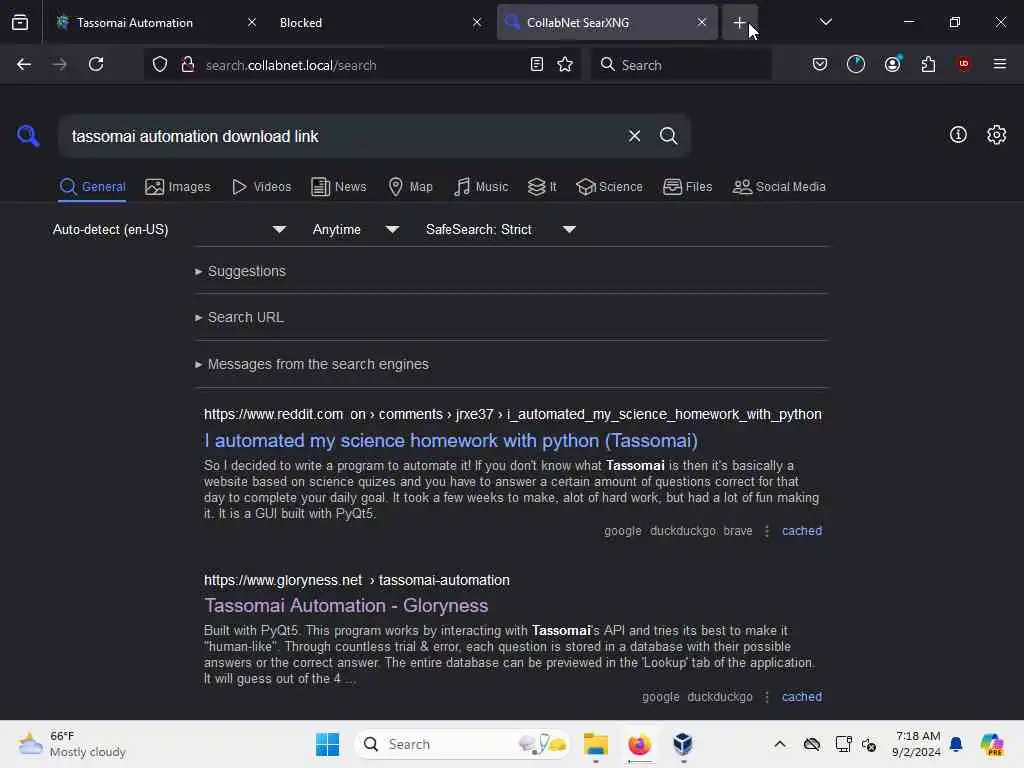Click the browser address bar URL
This screenshot has height=768, width=1024.
(x=291, y=65)
